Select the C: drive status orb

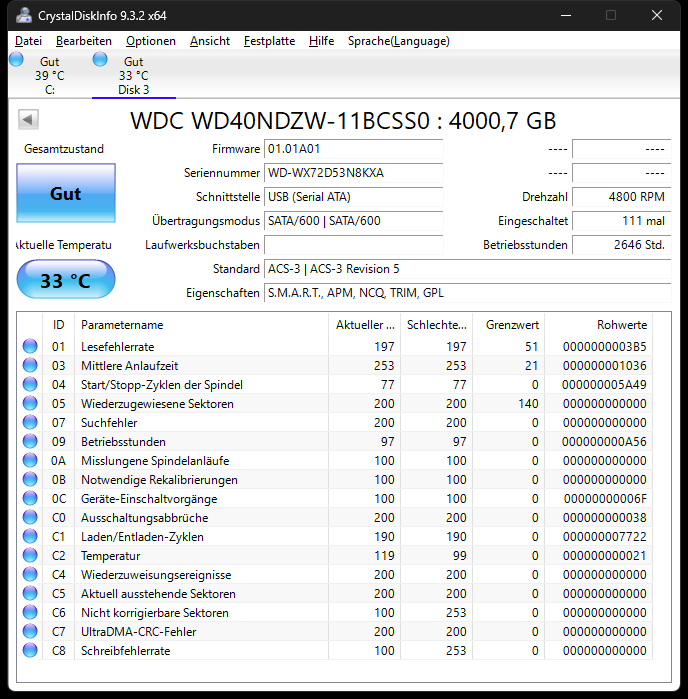[16, 59]
